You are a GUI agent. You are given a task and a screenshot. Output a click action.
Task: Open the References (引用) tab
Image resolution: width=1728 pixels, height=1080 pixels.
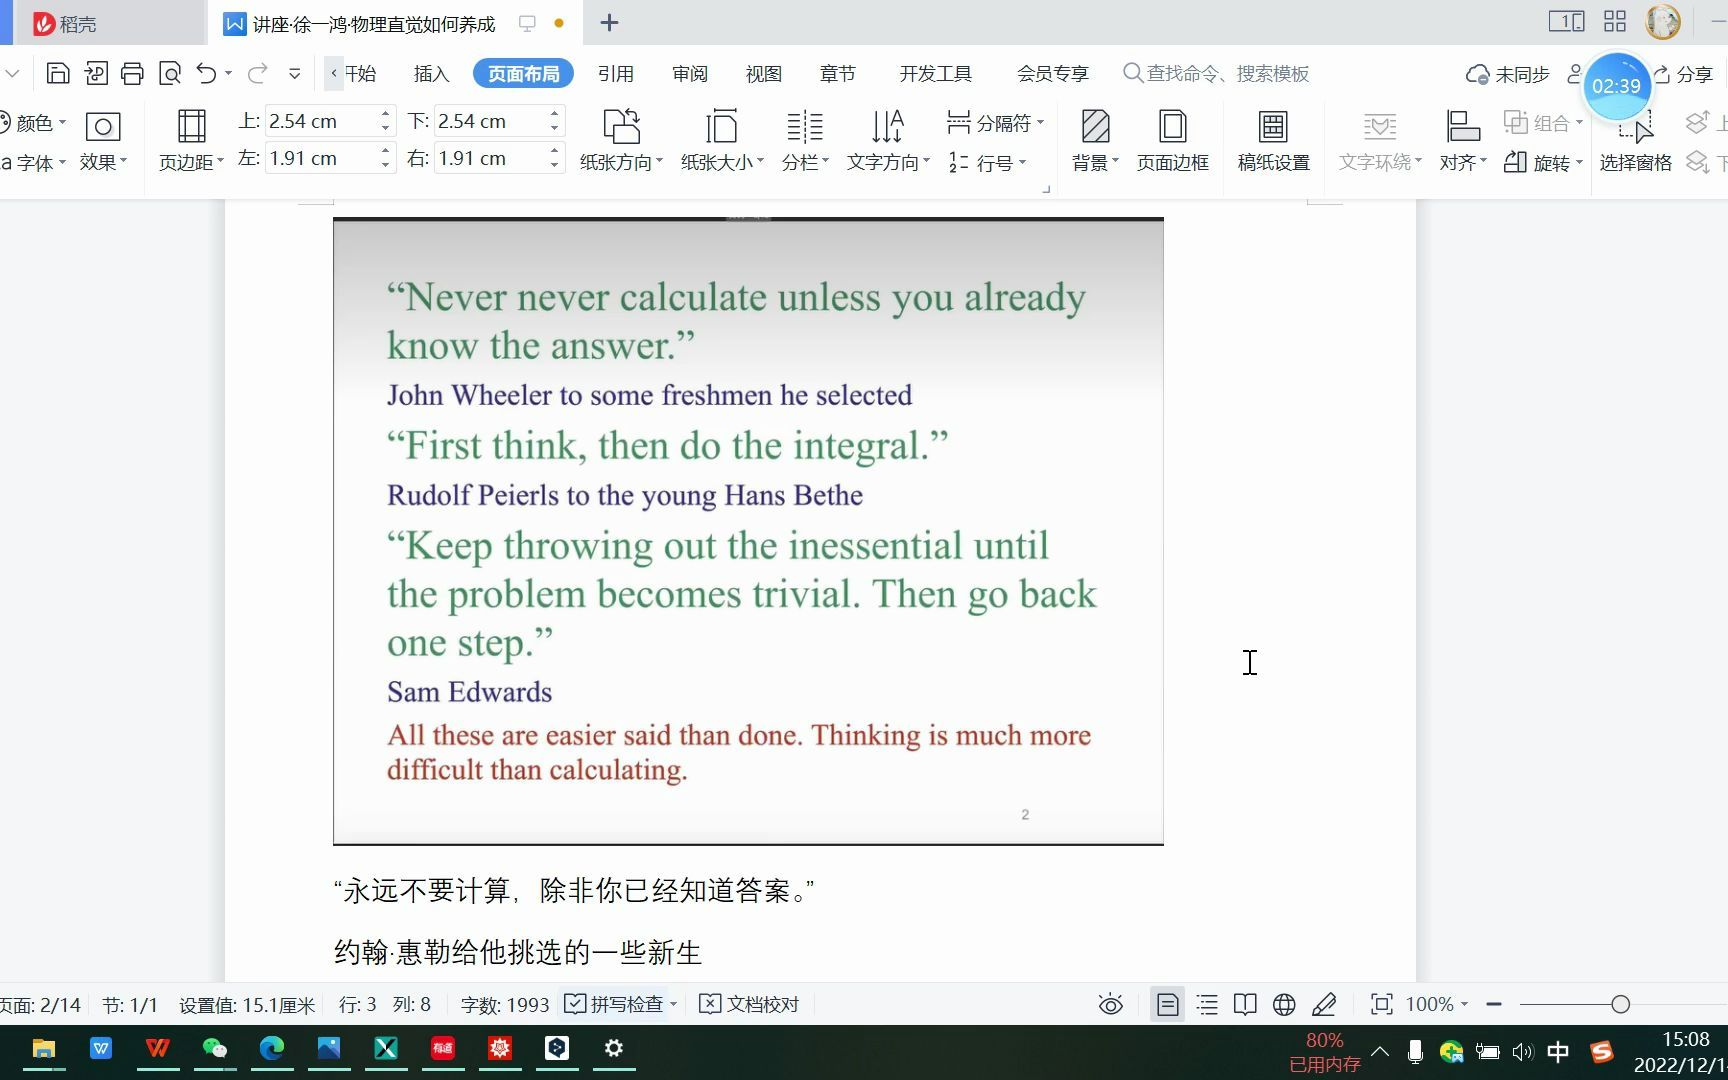(616, 74)
